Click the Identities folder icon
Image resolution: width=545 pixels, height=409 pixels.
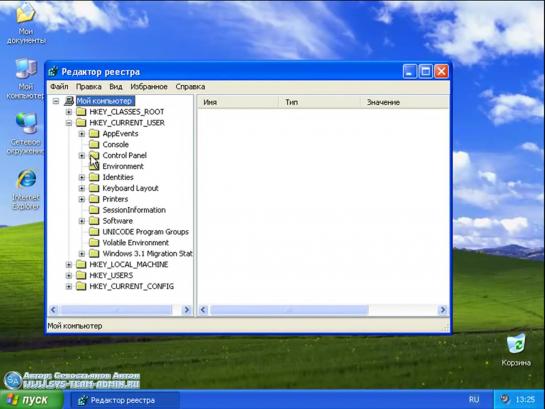click(94, 177)
